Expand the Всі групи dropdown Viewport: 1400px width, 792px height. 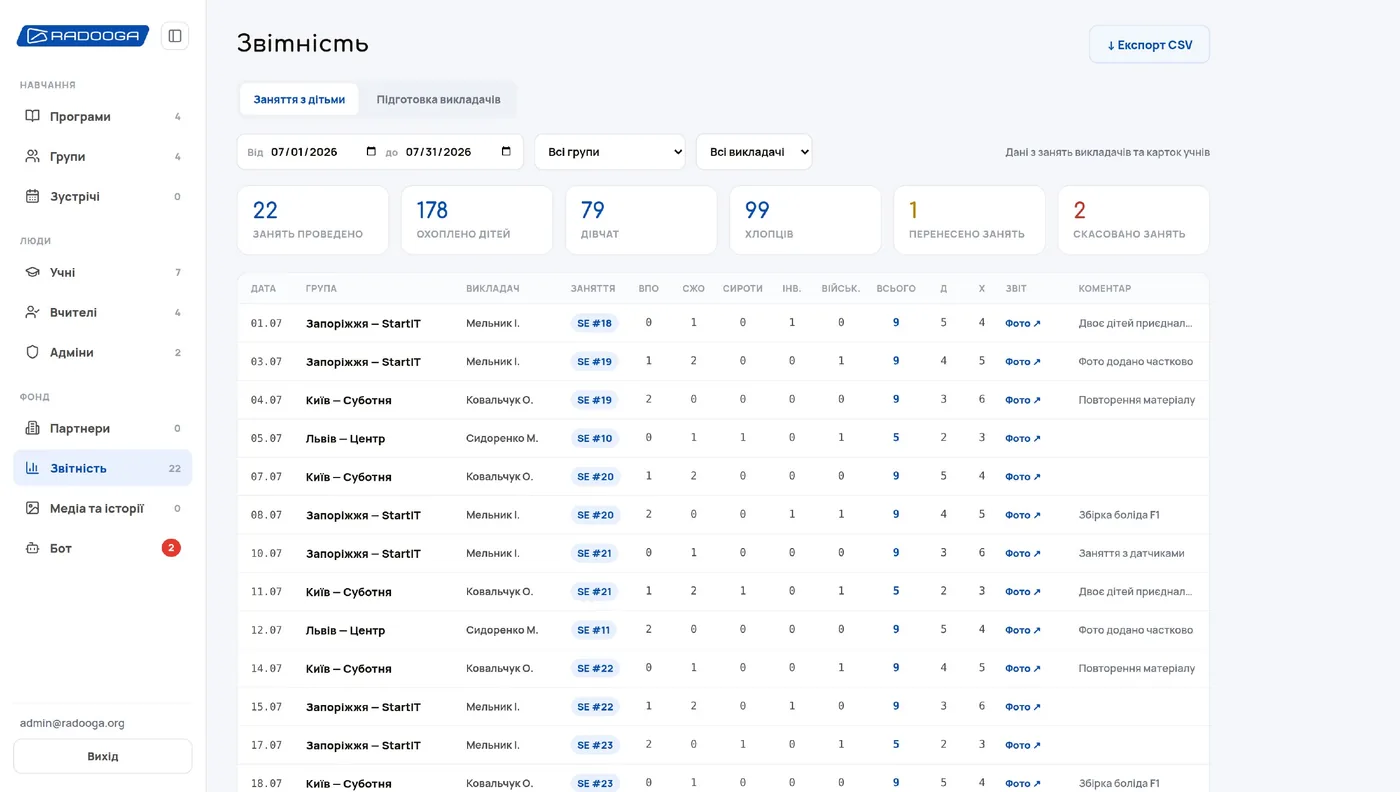610,152
